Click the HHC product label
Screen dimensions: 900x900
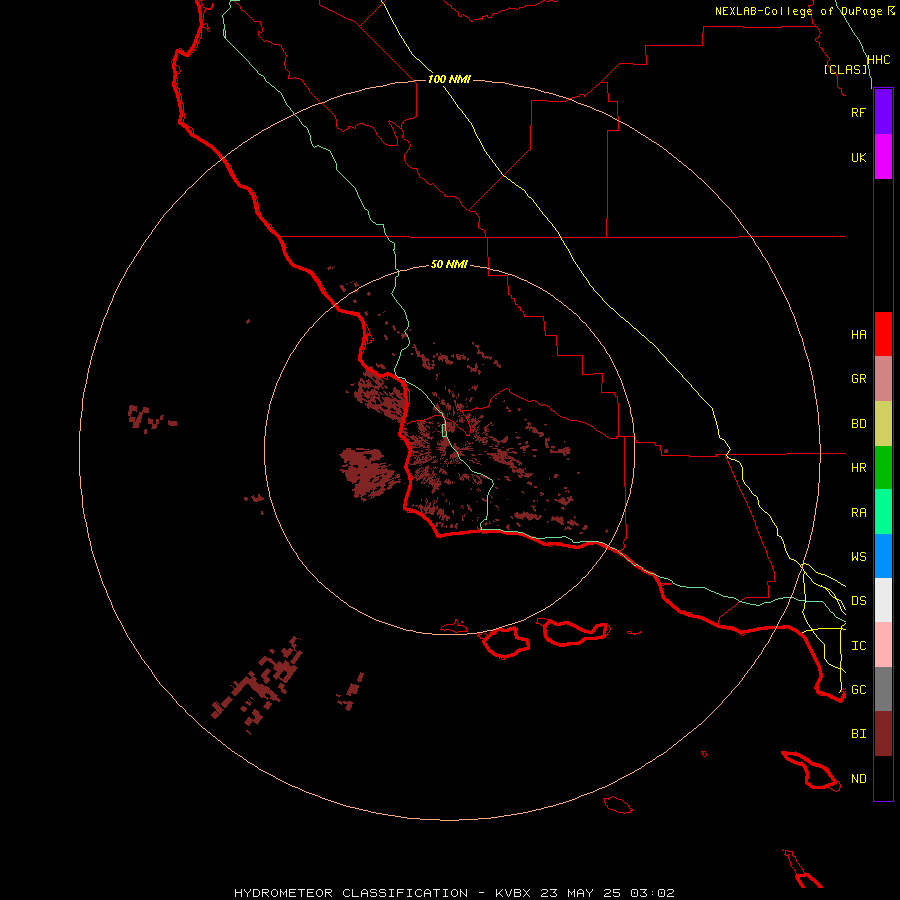878,60
